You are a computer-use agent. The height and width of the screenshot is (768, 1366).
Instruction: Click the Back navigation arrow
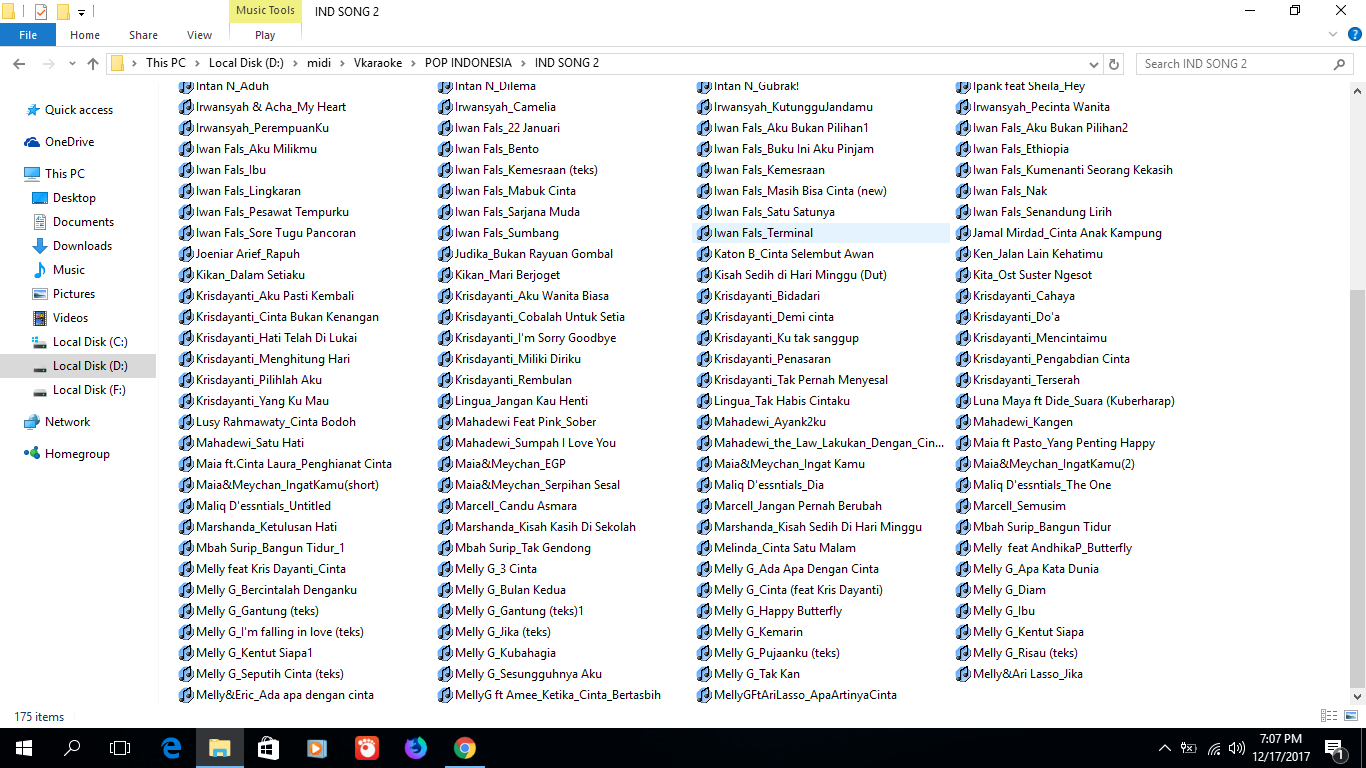(18, 63)
